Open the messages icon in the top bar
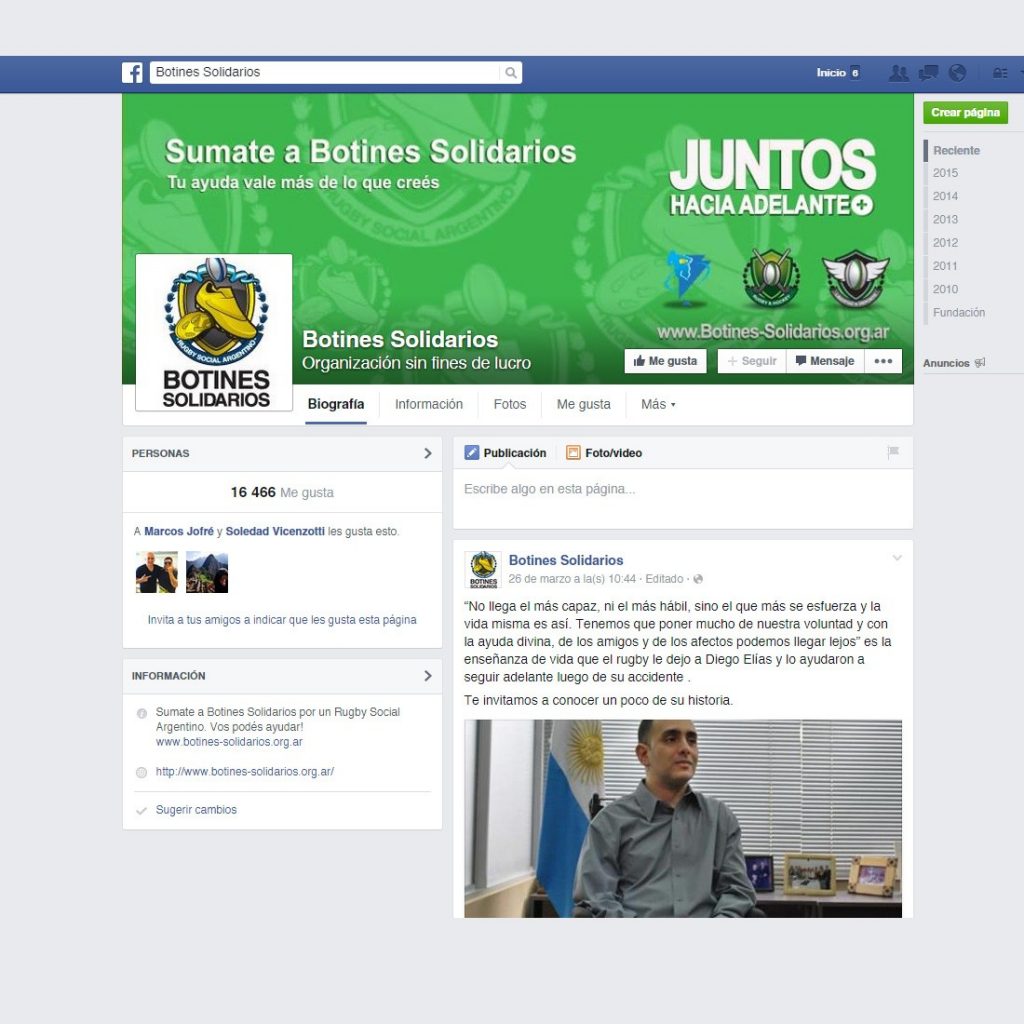 (x=927, y=73)
